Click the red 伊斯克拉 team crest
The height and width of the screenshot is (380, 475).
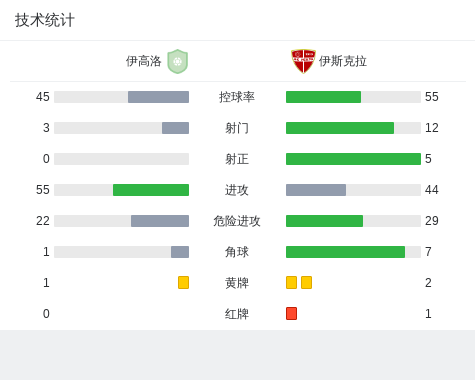[303, 61]
